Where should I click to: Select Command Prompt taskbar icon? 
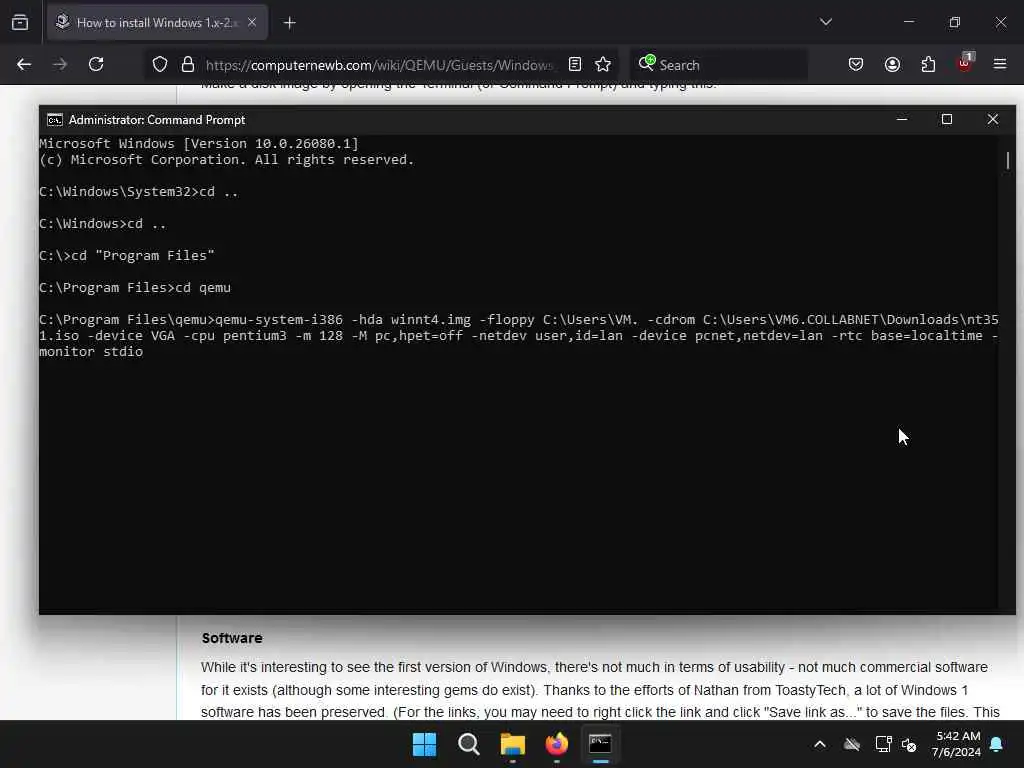pyautogui.click(x=600, y=744)
